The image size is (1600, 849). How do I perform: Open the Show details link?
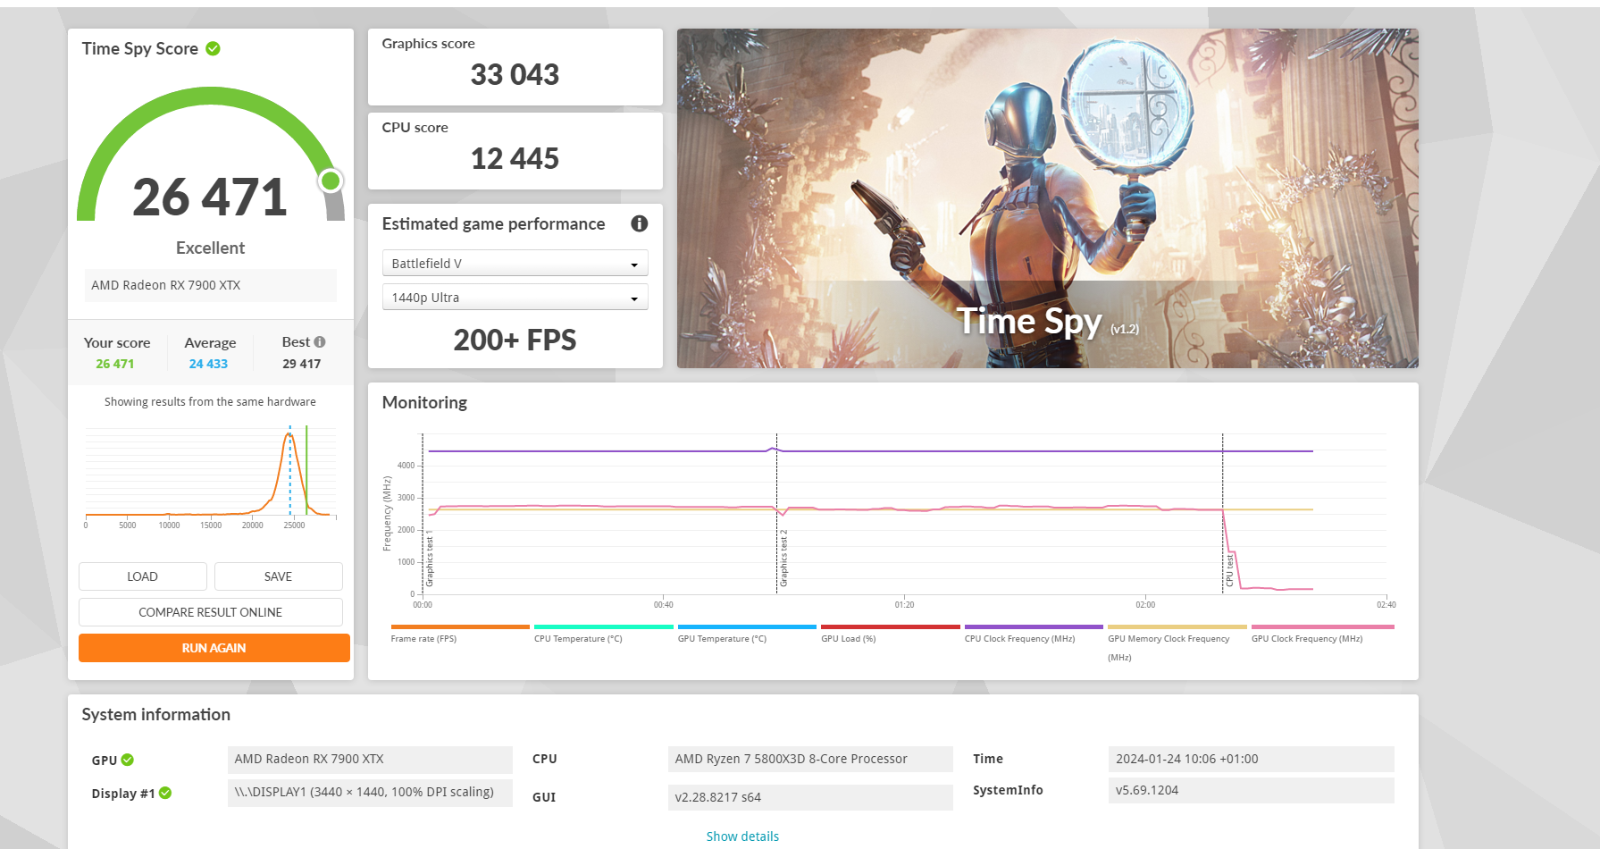pos(742,836)
